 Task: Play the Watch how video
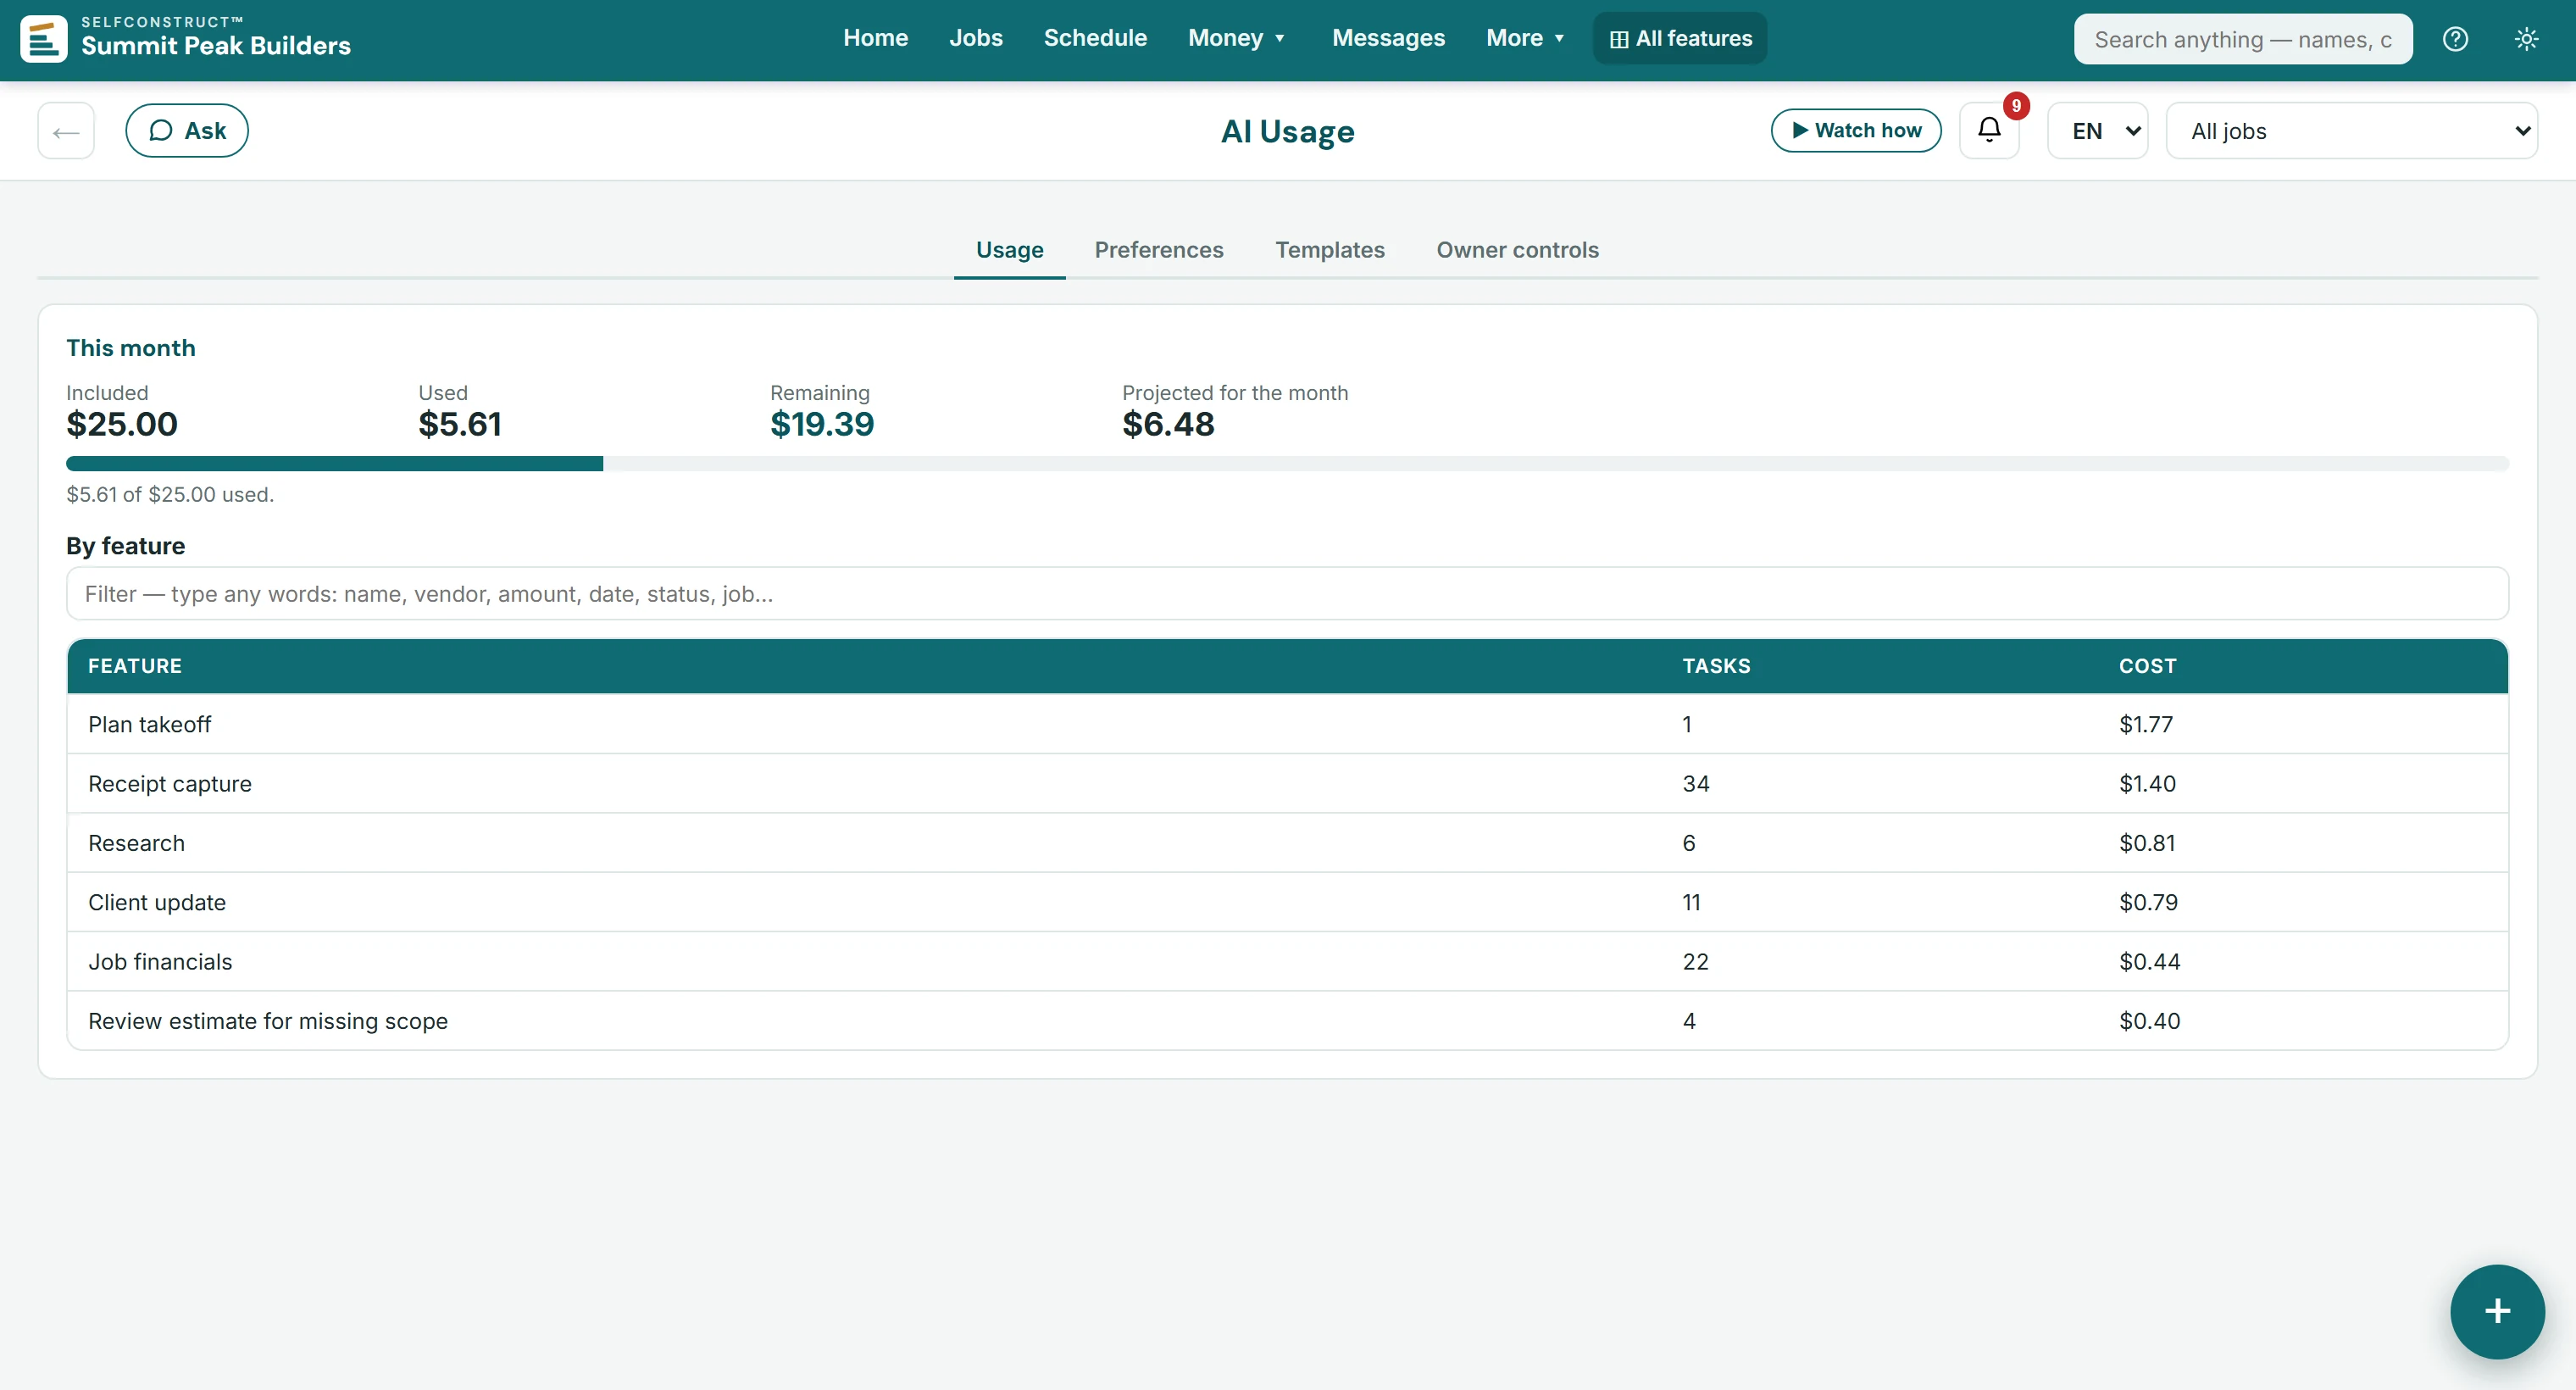coord(1856,130)
